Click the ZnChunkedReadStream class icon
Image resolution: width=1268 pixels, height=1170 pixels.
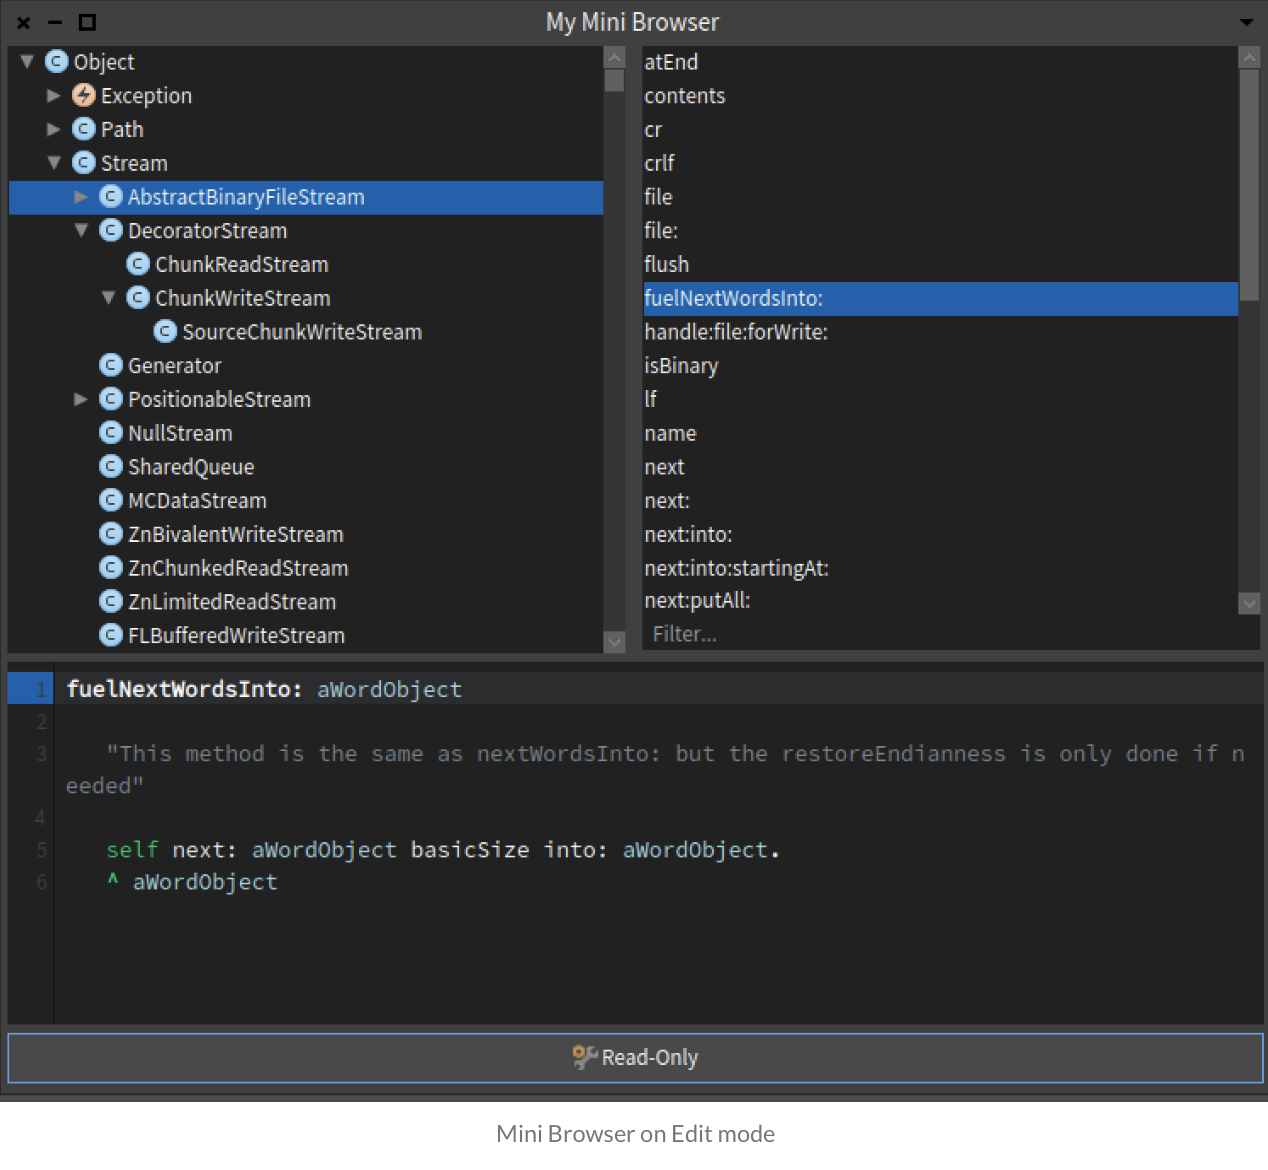(x=111, y=568)
